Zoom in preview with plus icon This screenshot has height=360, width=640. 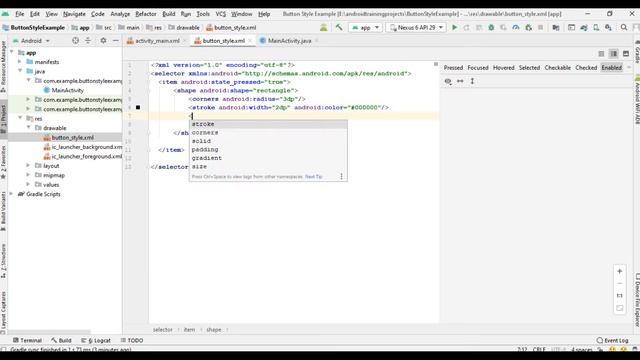tap(620, 271)
